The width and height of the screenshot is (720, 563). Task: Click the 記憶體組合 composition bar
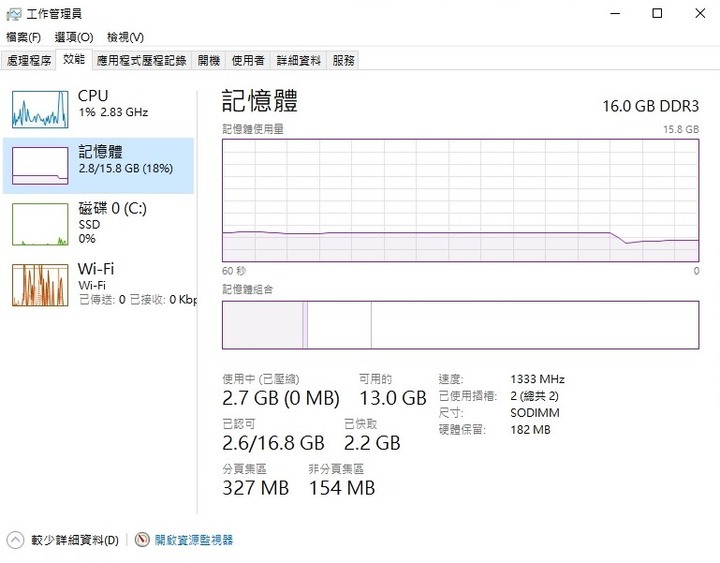point(461,325)
